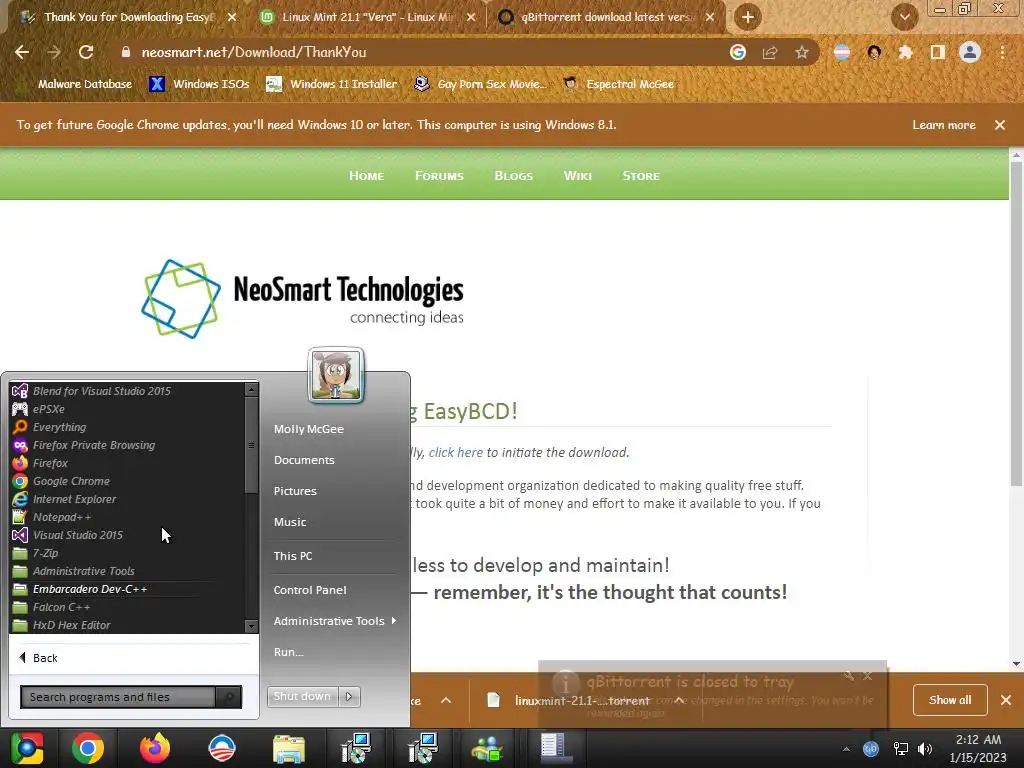Bookmark this page with the star icon
1024x768 pixels.
802,52
